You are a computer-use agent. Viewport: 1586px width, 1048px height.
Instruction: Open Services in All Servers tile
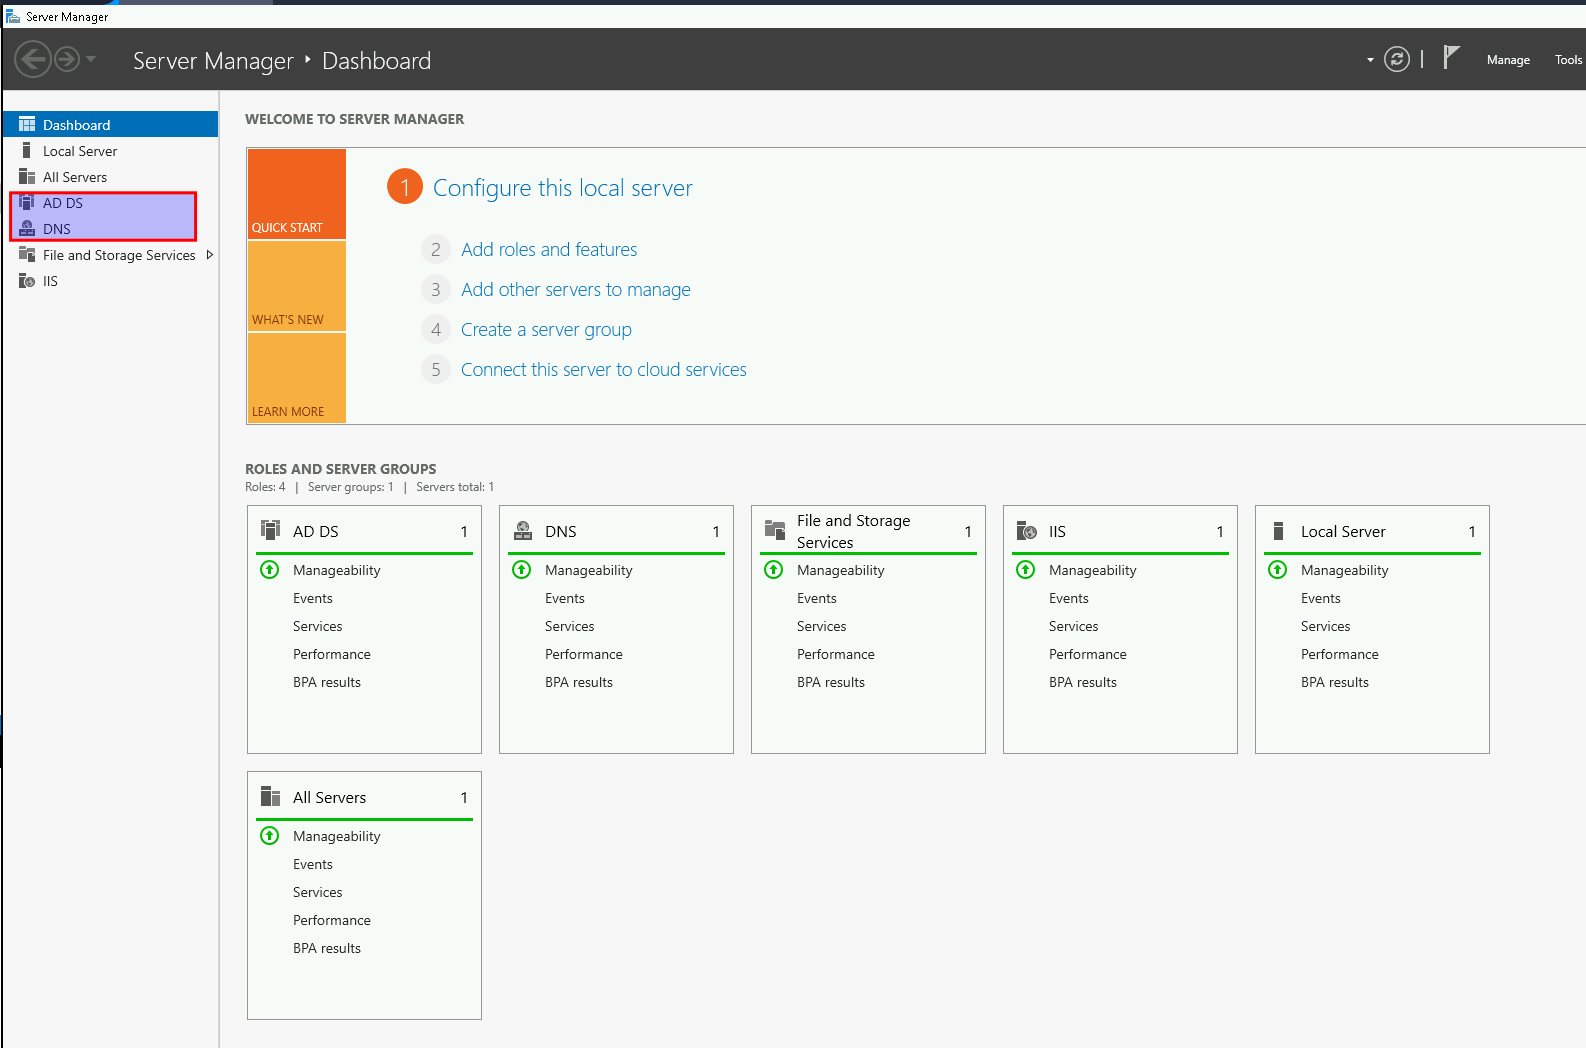318,892
